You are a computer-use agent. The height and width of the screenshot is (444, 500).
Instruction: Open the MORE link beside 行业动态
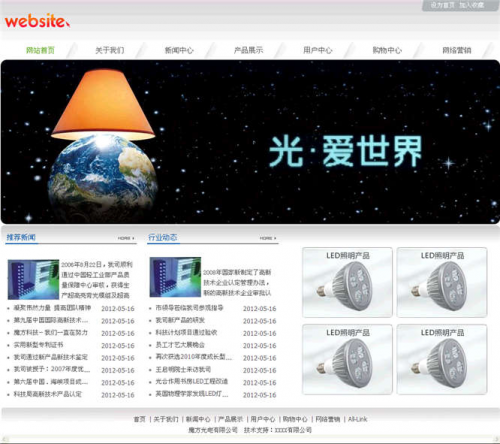(268, 238)
